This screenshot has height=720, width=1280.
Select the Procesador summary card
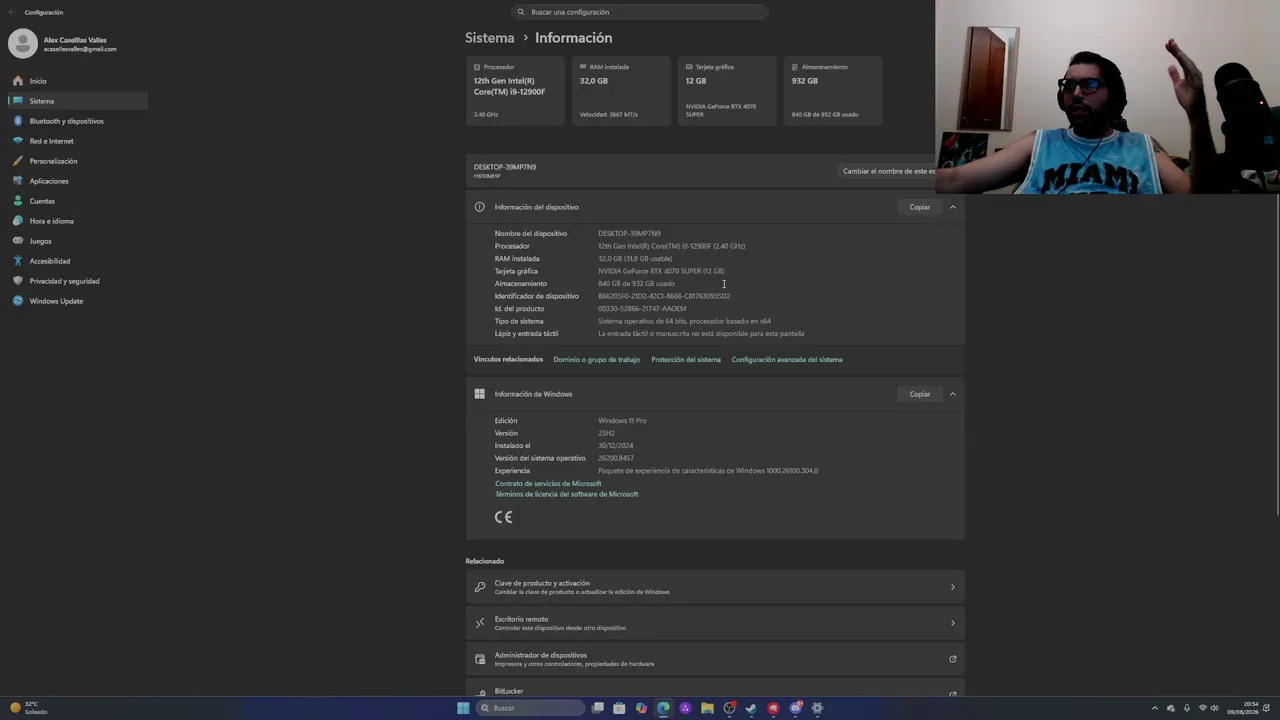click(x=515, y=91)
